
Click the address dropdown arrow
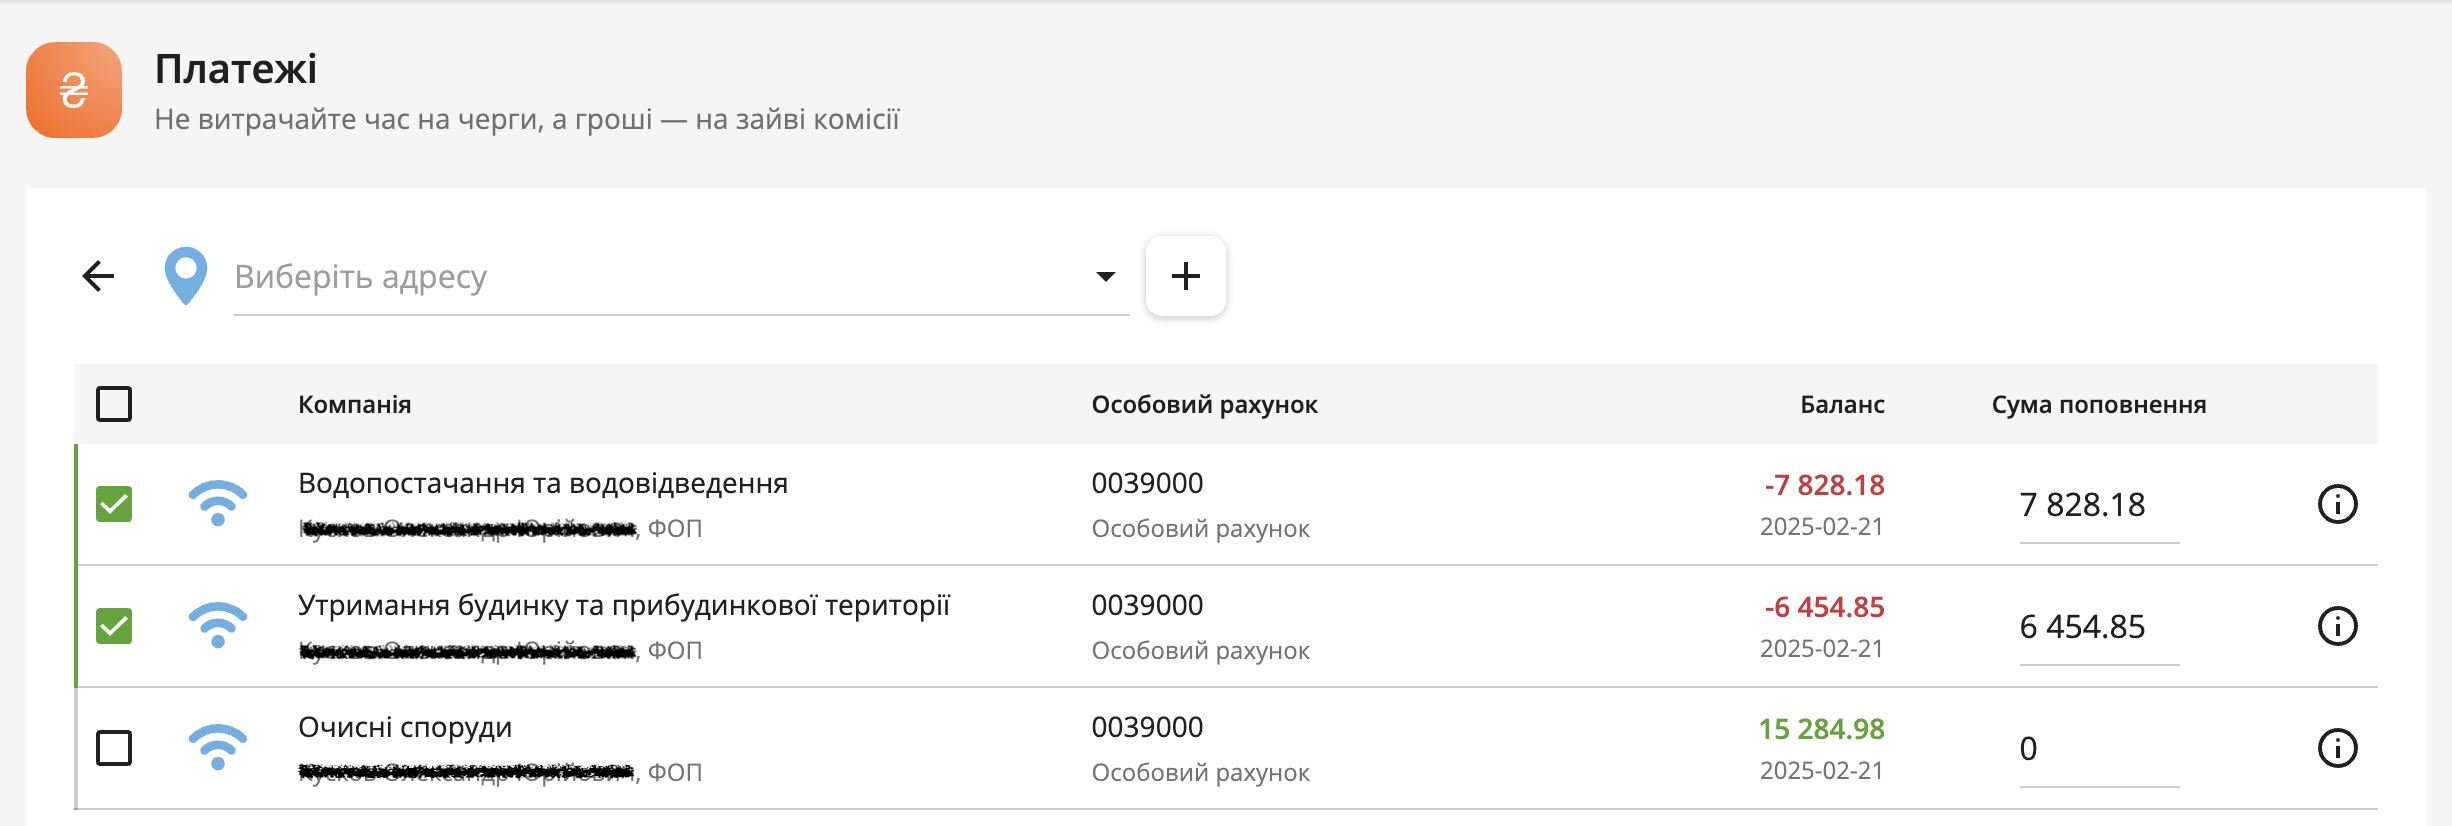pyautogui.click(x=1105, y=276)
